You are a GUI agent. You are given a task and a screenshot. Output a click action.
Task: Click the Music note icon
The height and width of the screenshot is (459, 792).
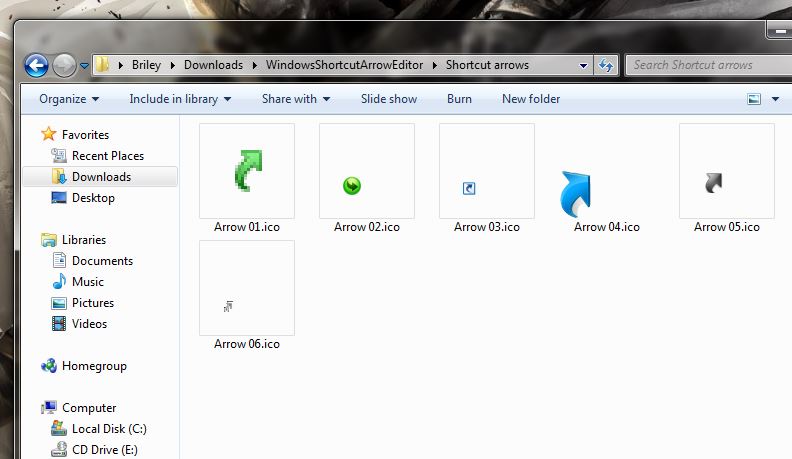(x=59, y=281)
